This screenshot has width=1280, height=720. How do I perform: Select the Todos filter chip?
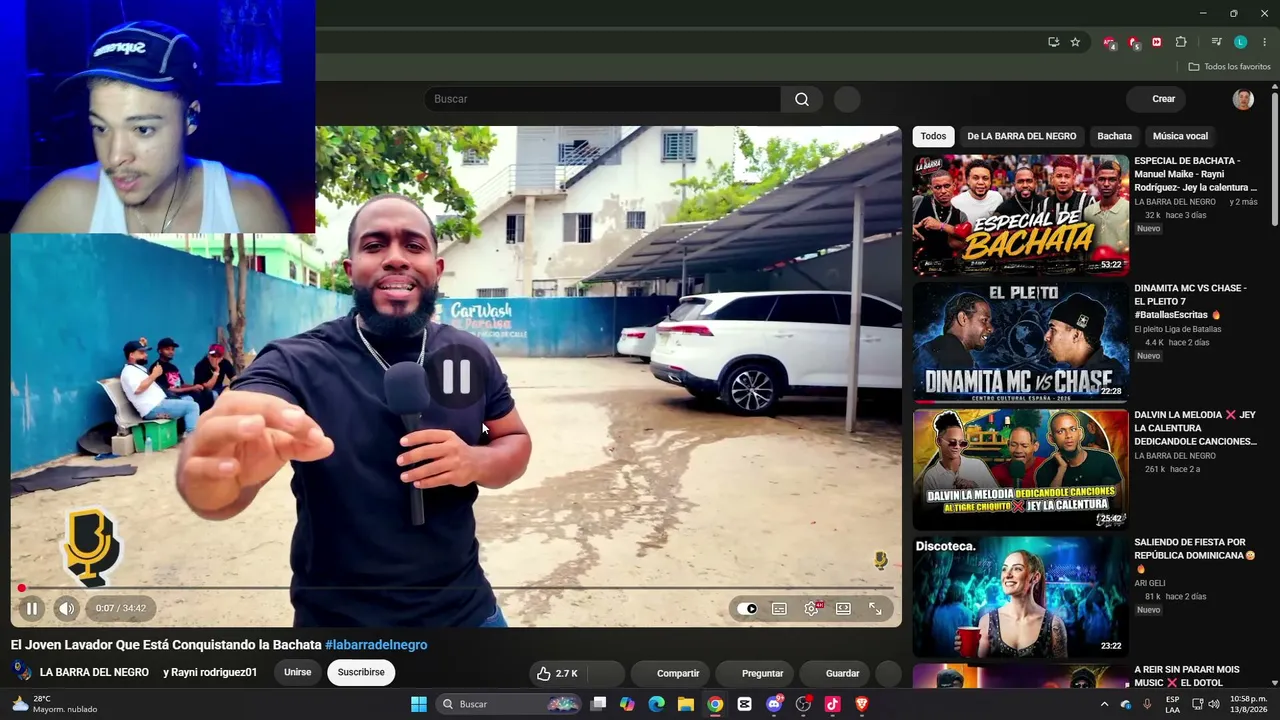933,136
